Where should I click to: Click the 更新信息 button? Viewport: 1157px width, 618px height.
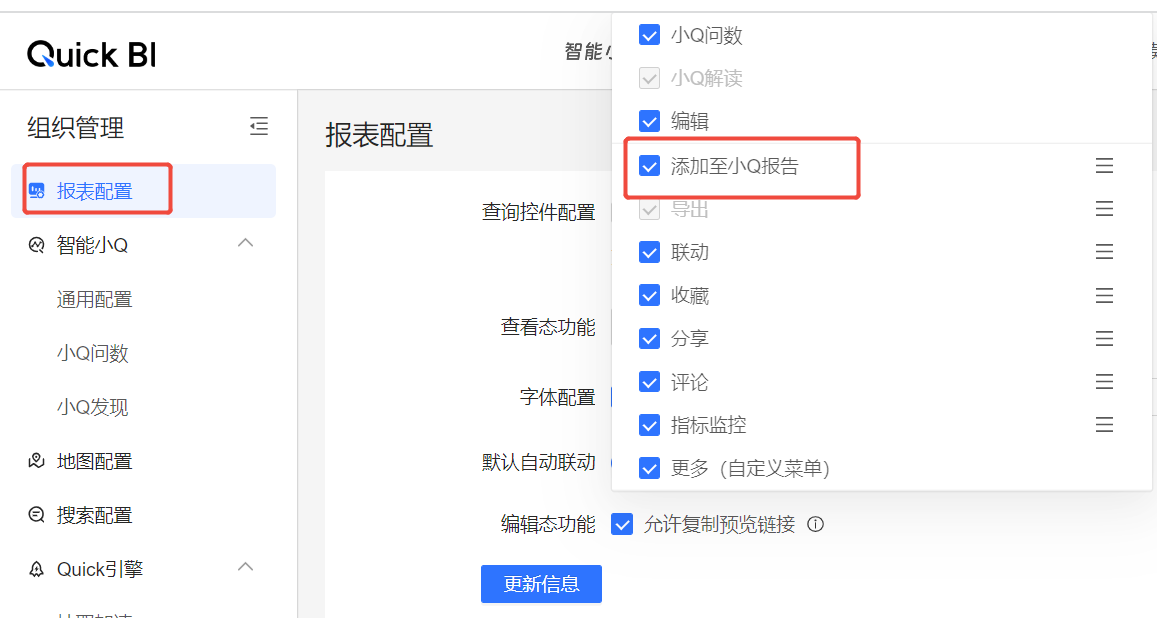(x=541, y=584)
